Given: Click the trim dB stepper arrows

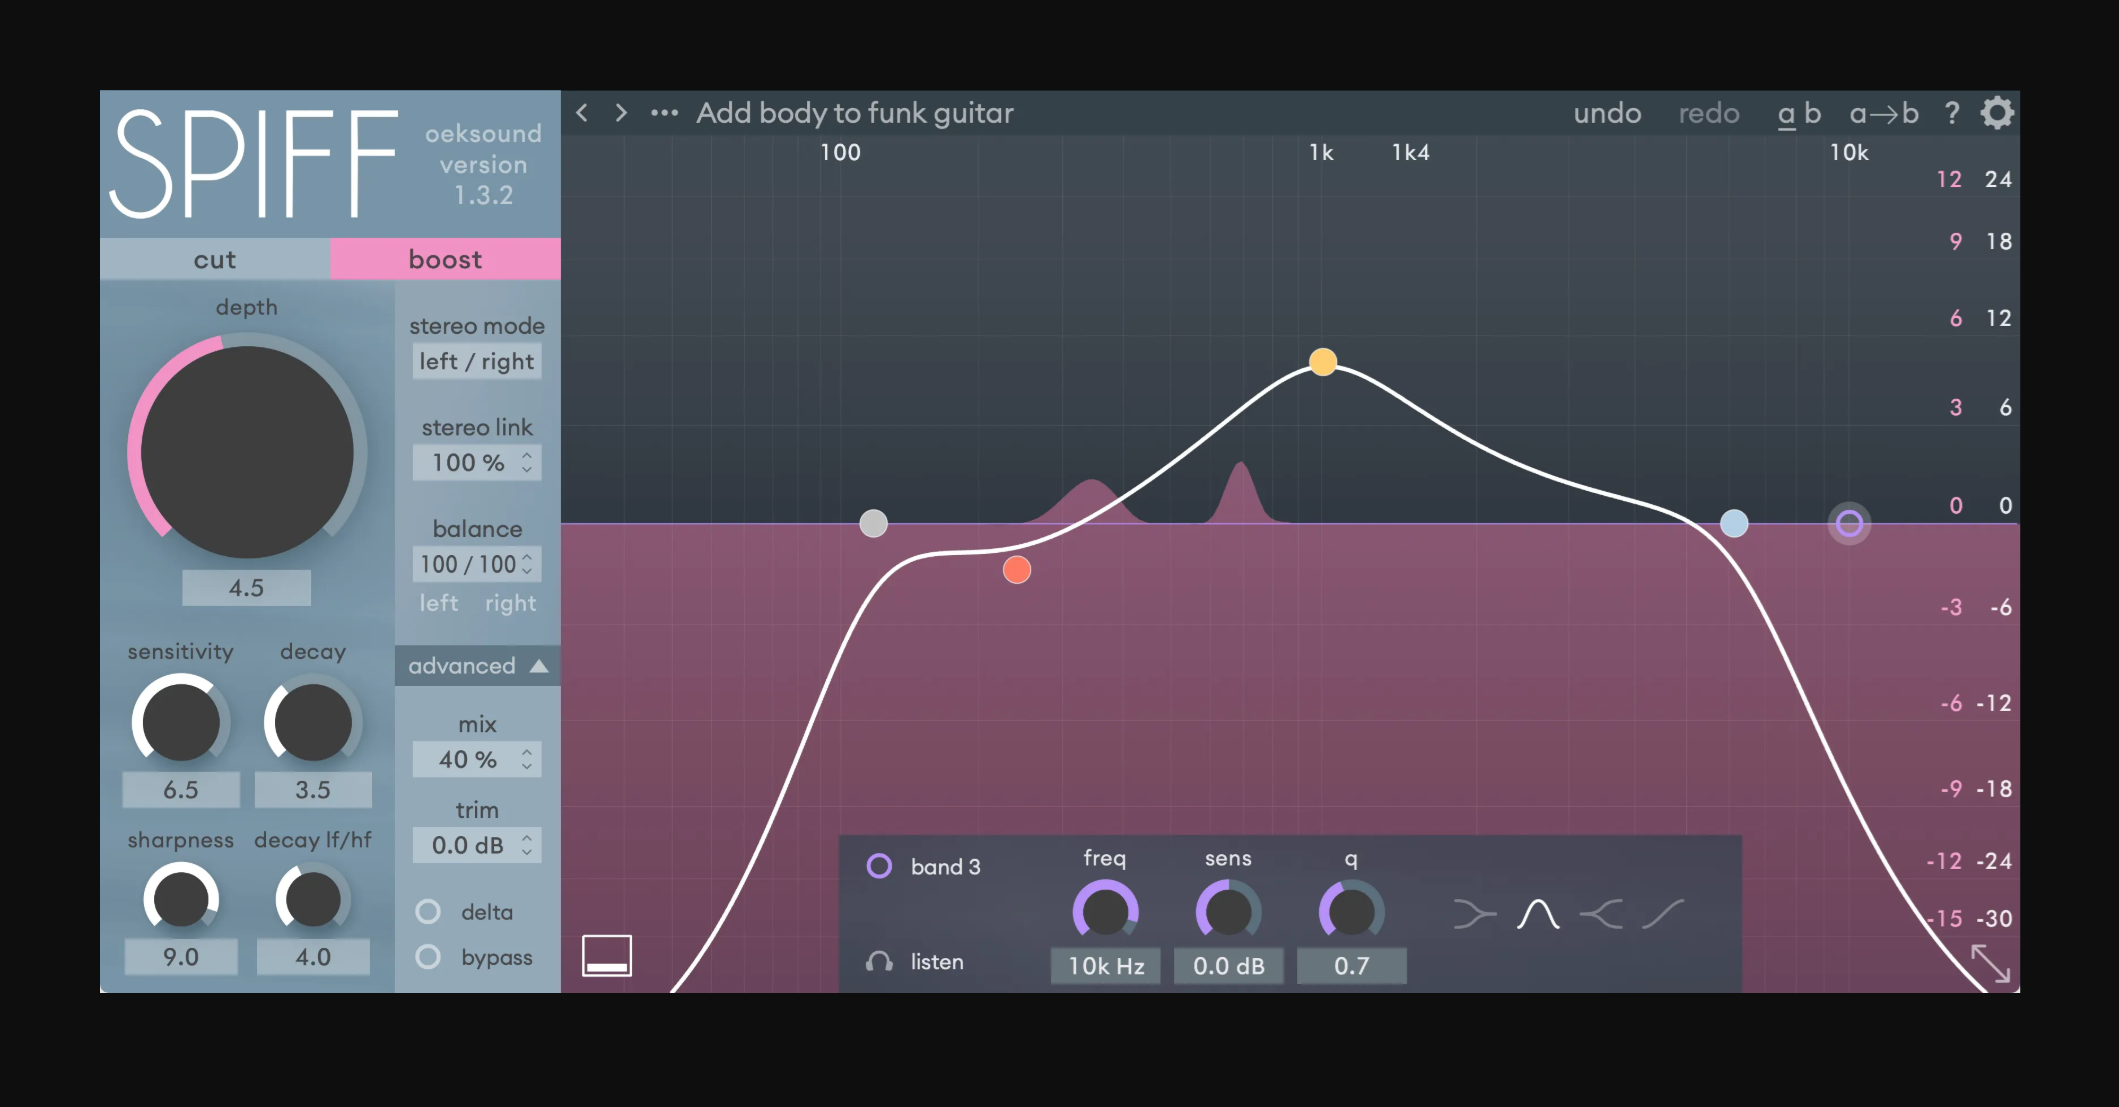Looking at the screenshot, I should pyautogui.click(x=527, y=846).
